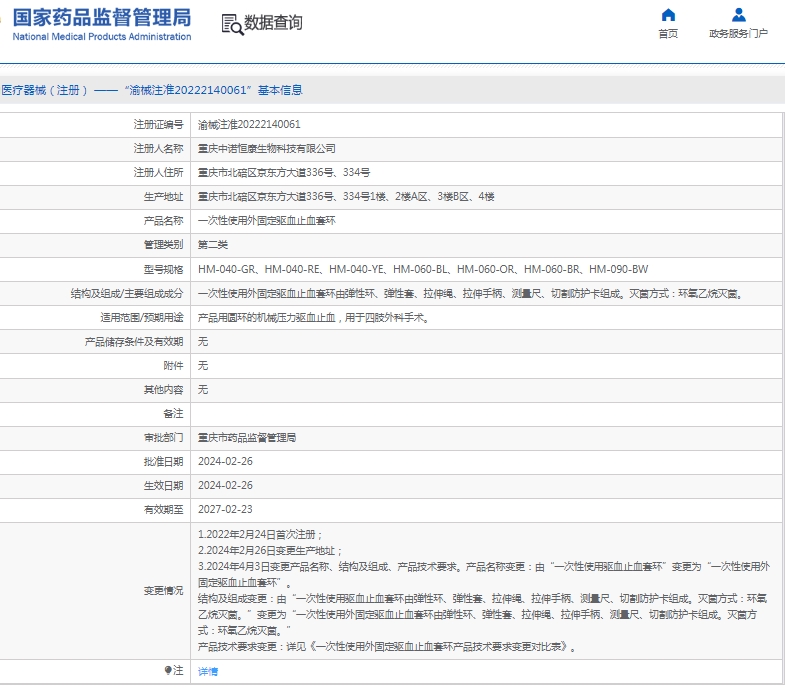This screenshot has width=785, height=690.
Task: Click the 结构及组成/主要组成成分 label
Action: tap(127, 294)
